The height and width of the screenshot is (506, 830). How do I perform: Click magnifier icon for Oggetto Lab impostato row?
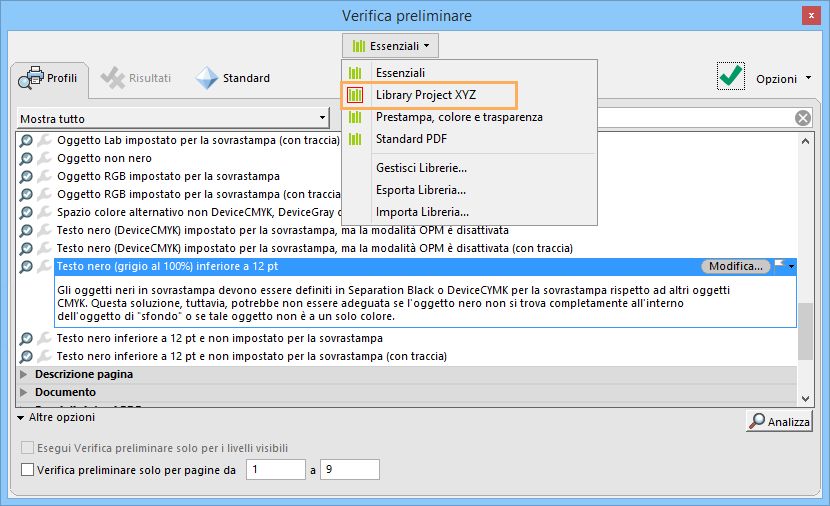(26, 141)
